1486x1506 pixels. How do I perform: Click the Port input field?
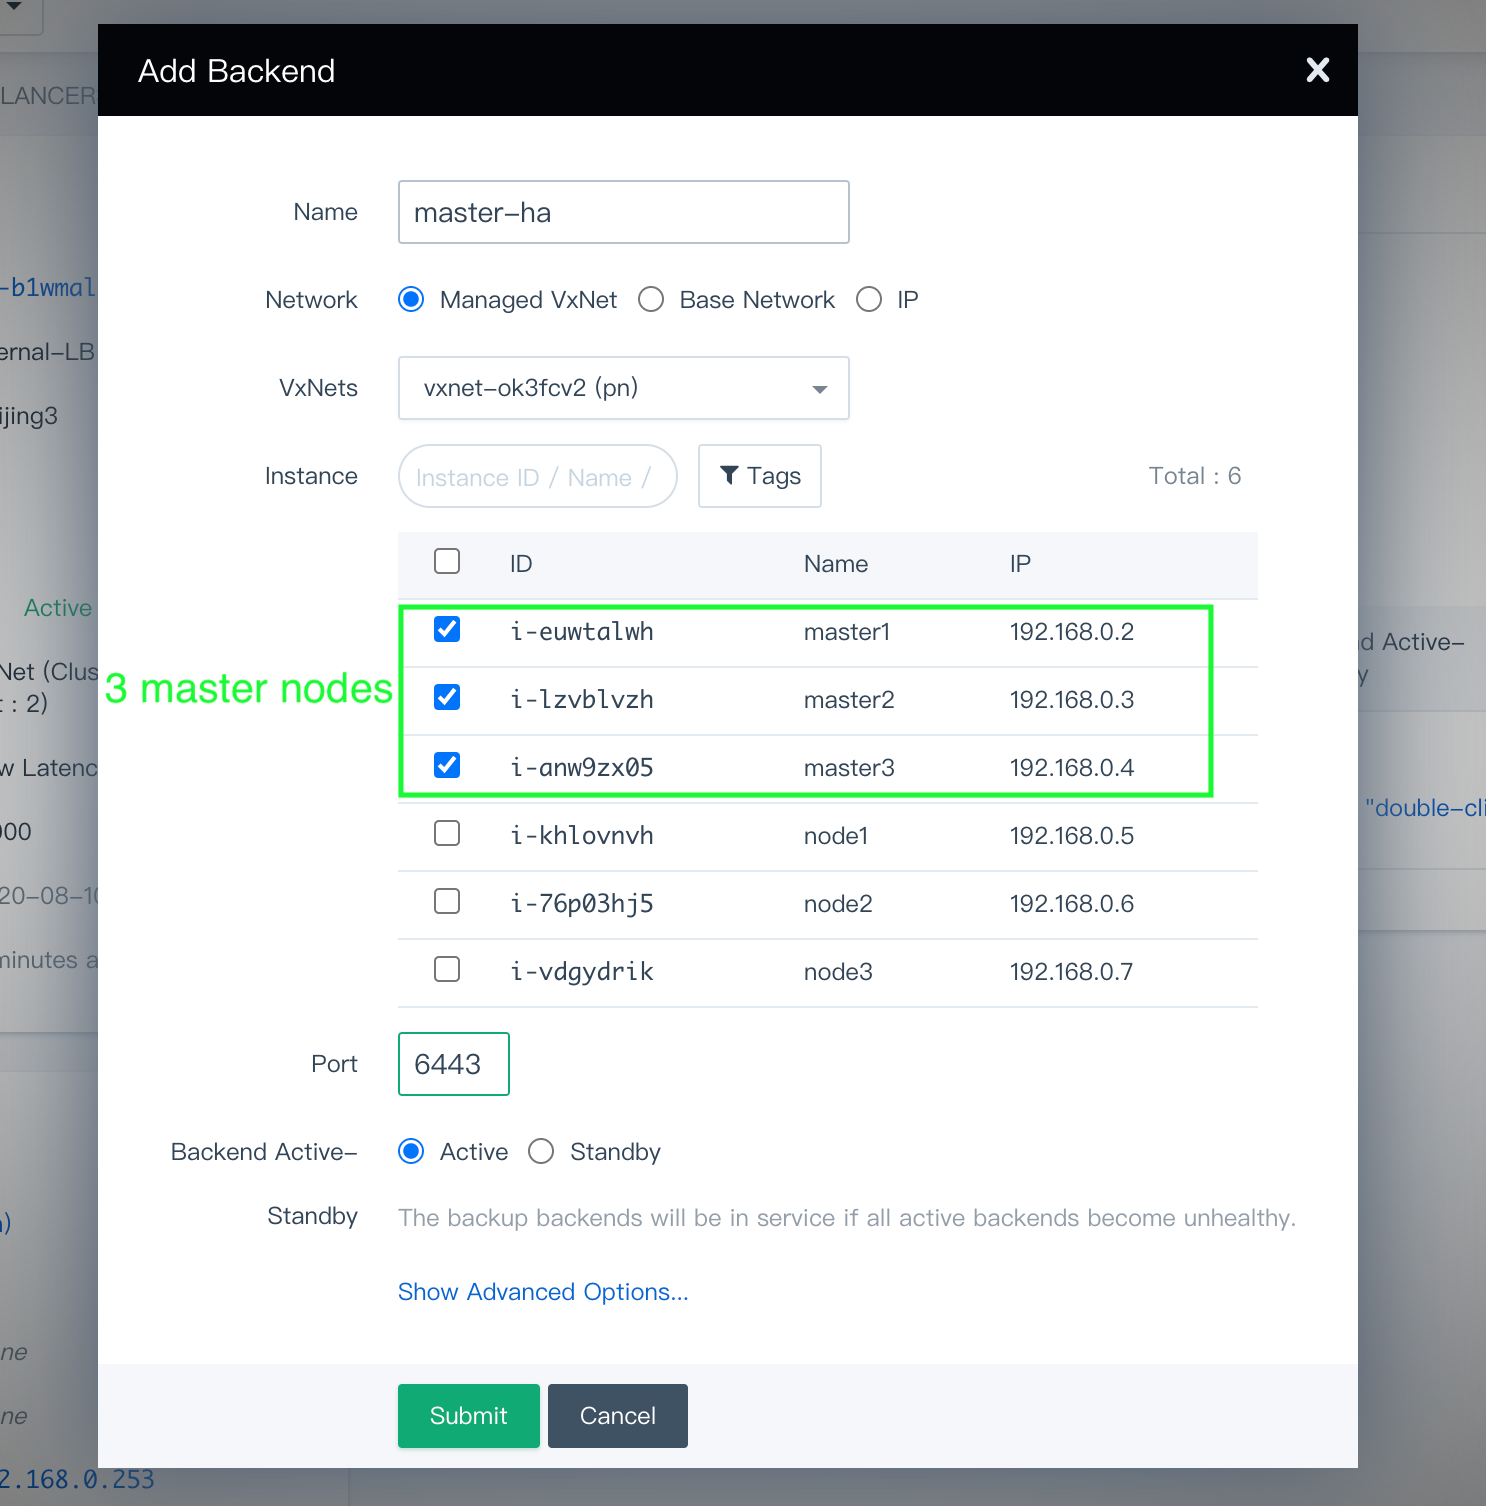click(x=454, y=1064)
